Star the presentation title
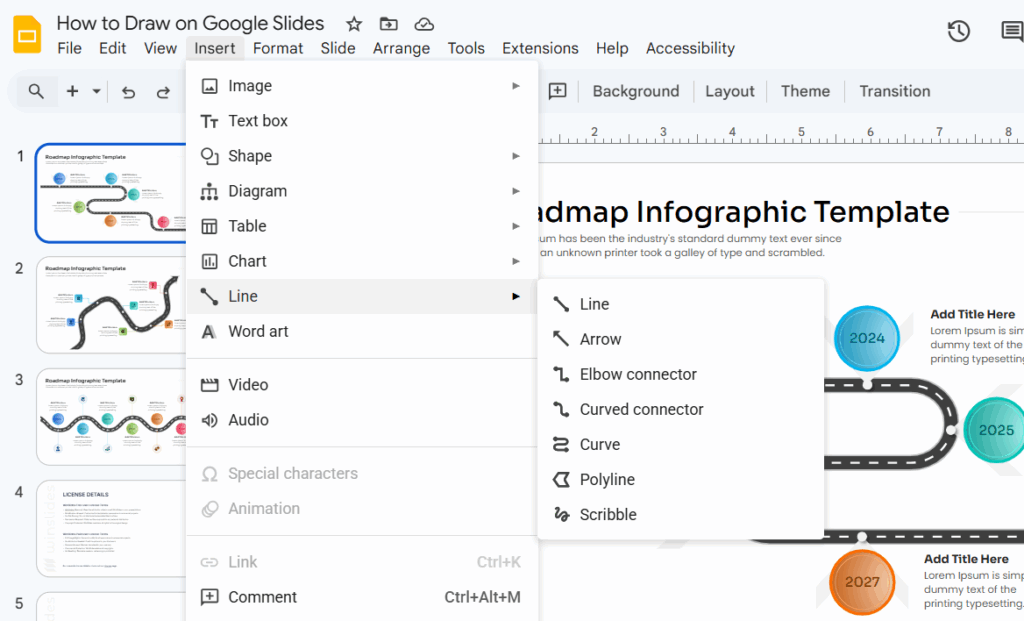Screen dimensions: 1024x621 (x=354, y=24)
